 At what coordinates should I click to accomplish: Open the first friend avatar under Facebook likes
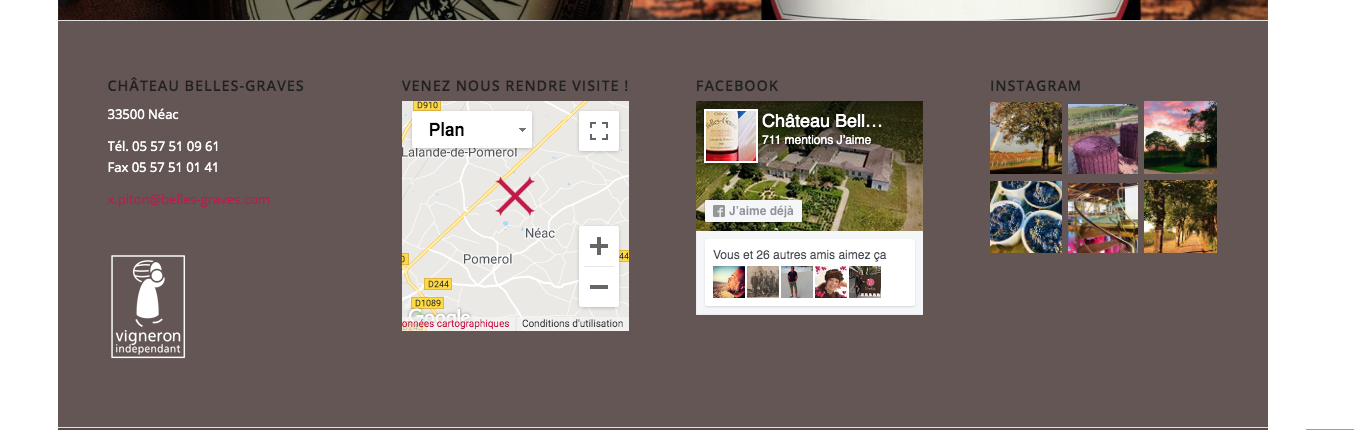729,282
